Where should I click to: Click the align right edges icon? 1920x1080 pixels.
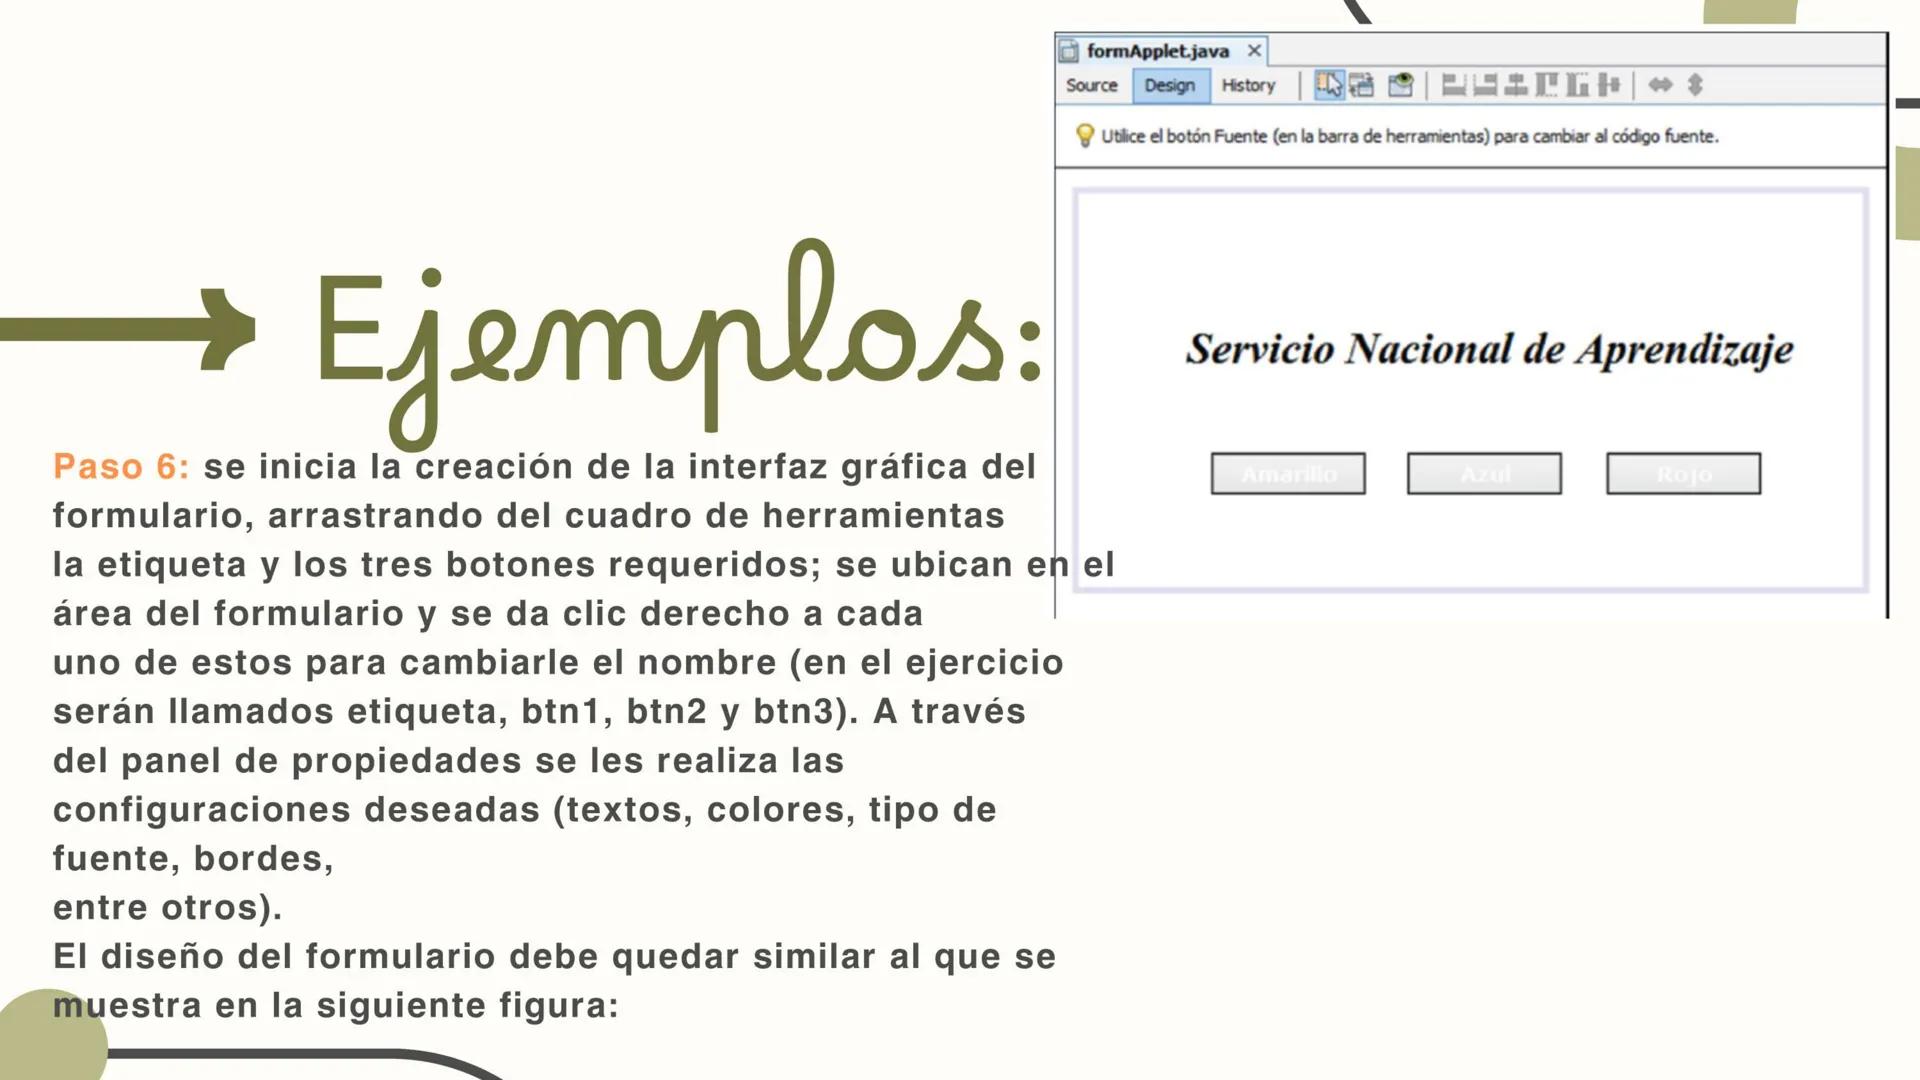[1486, 85]
